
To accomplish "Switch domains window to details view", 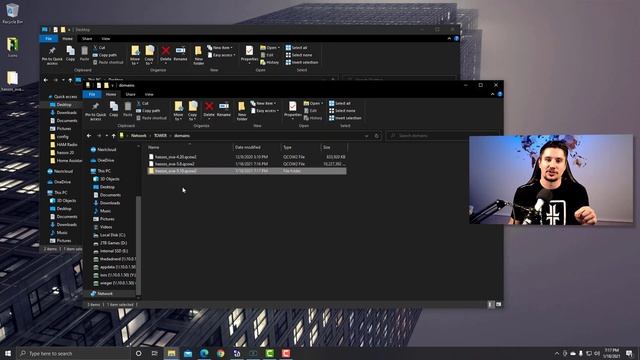I will [x=491, y=304].
